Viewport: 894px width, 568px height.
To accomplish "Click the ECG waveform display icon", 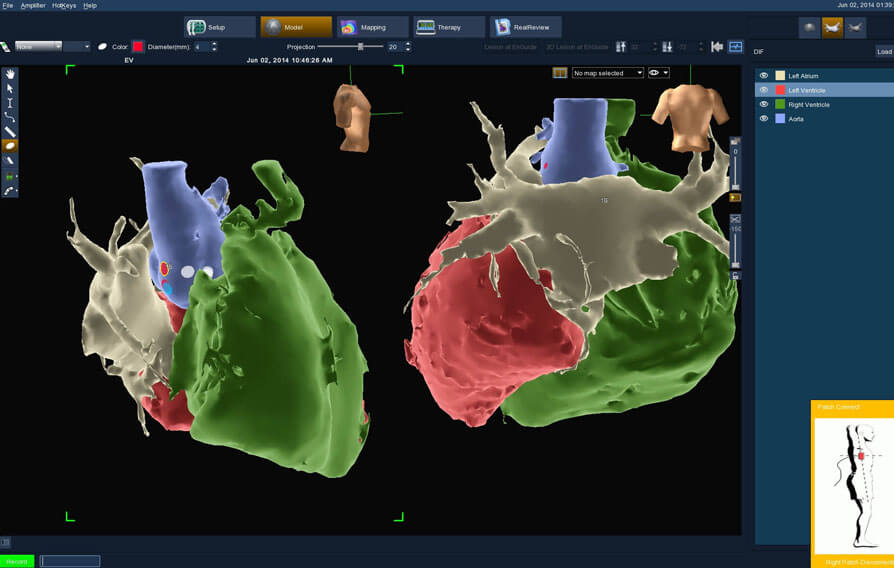I will (736, 47).
